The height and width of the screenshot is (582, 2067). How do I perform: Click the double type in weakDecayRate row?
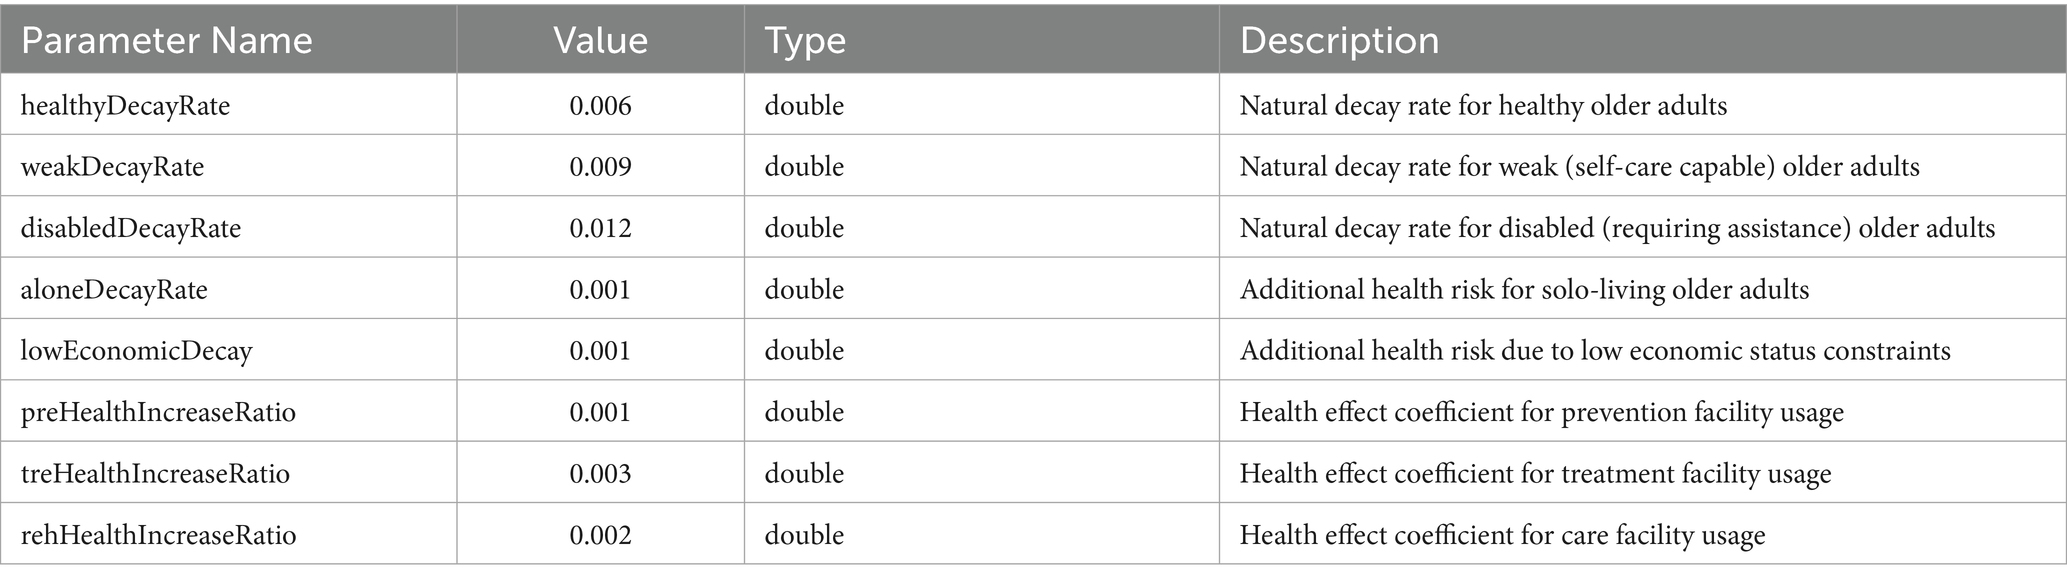coord(804,166)
